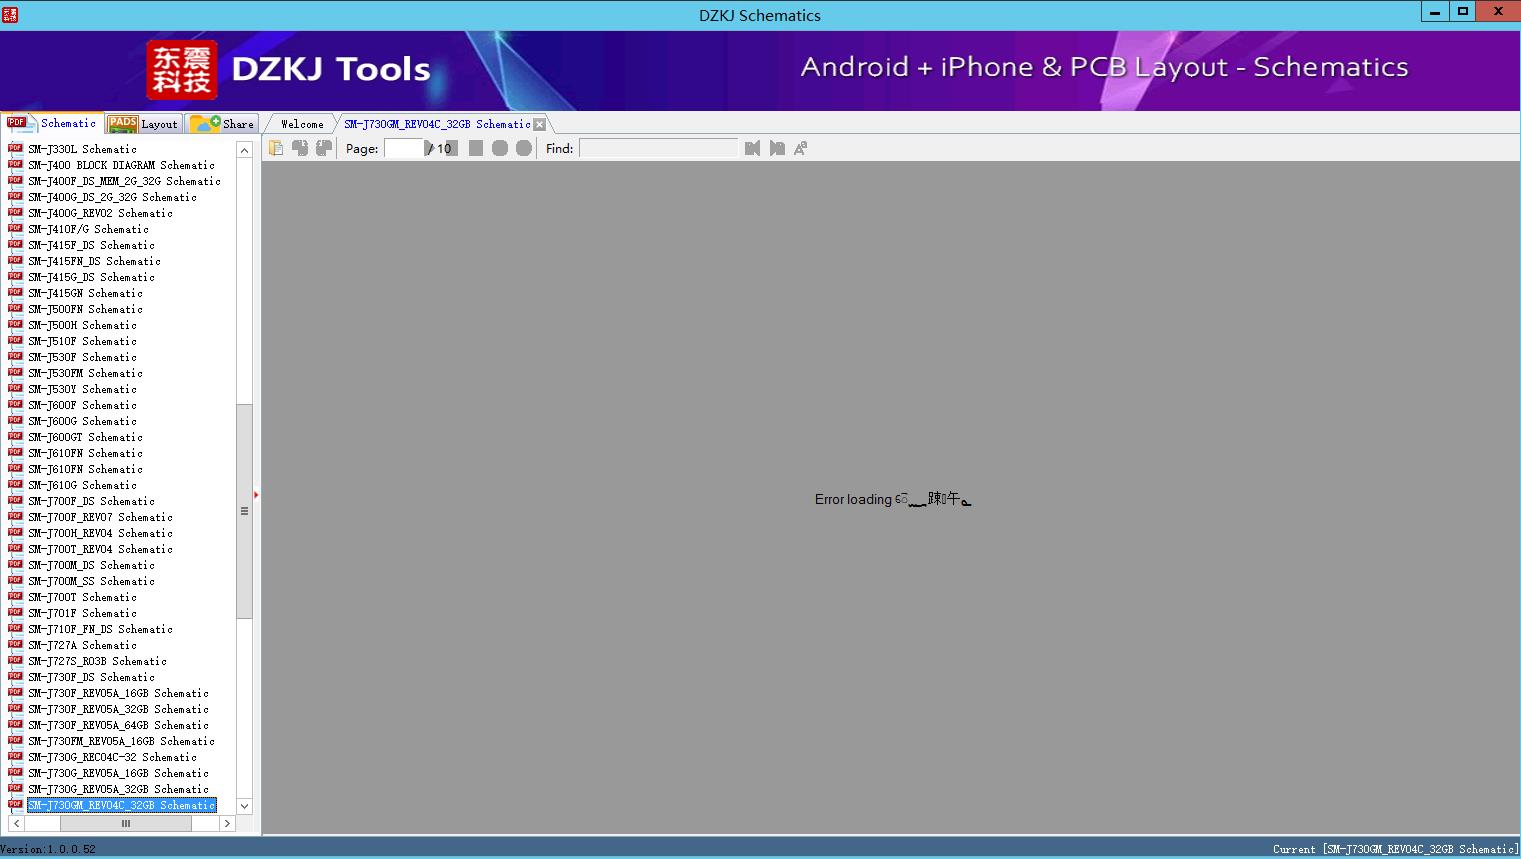Click the DZKJ red logo in the banner
Viewport: 1521px width, 859px height.
tap(182, 70)
